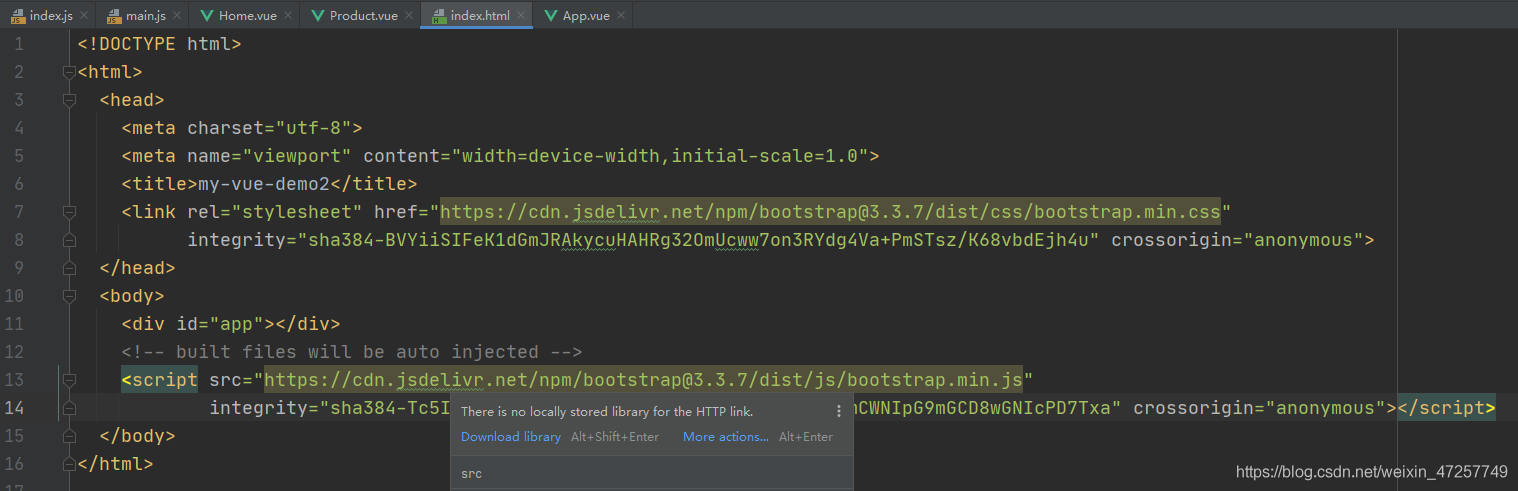Close the App.vue tab
This screenshot has height=491, width=1518.
click(x=621, y=16)
